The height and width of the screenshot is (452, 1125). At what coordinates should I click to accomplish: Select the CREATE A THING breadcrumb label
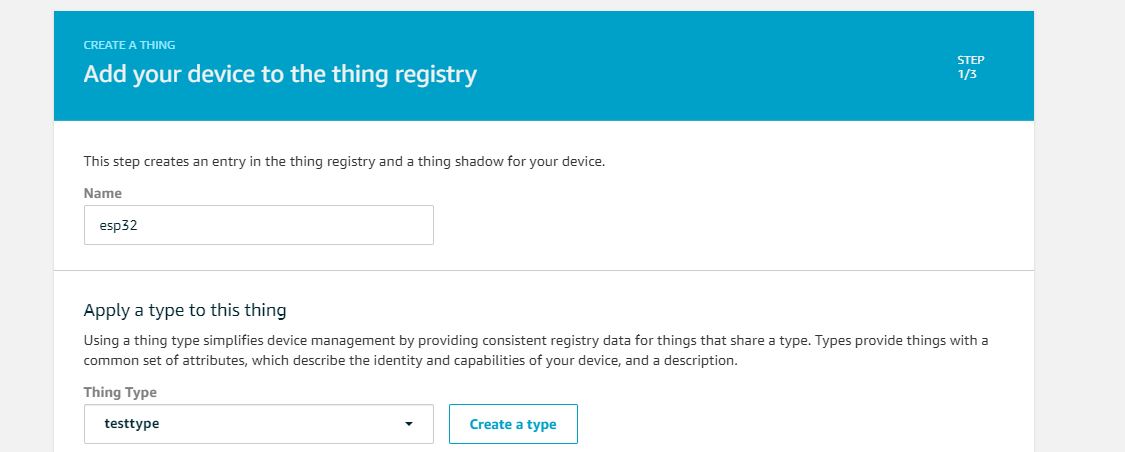click(129, 45)
